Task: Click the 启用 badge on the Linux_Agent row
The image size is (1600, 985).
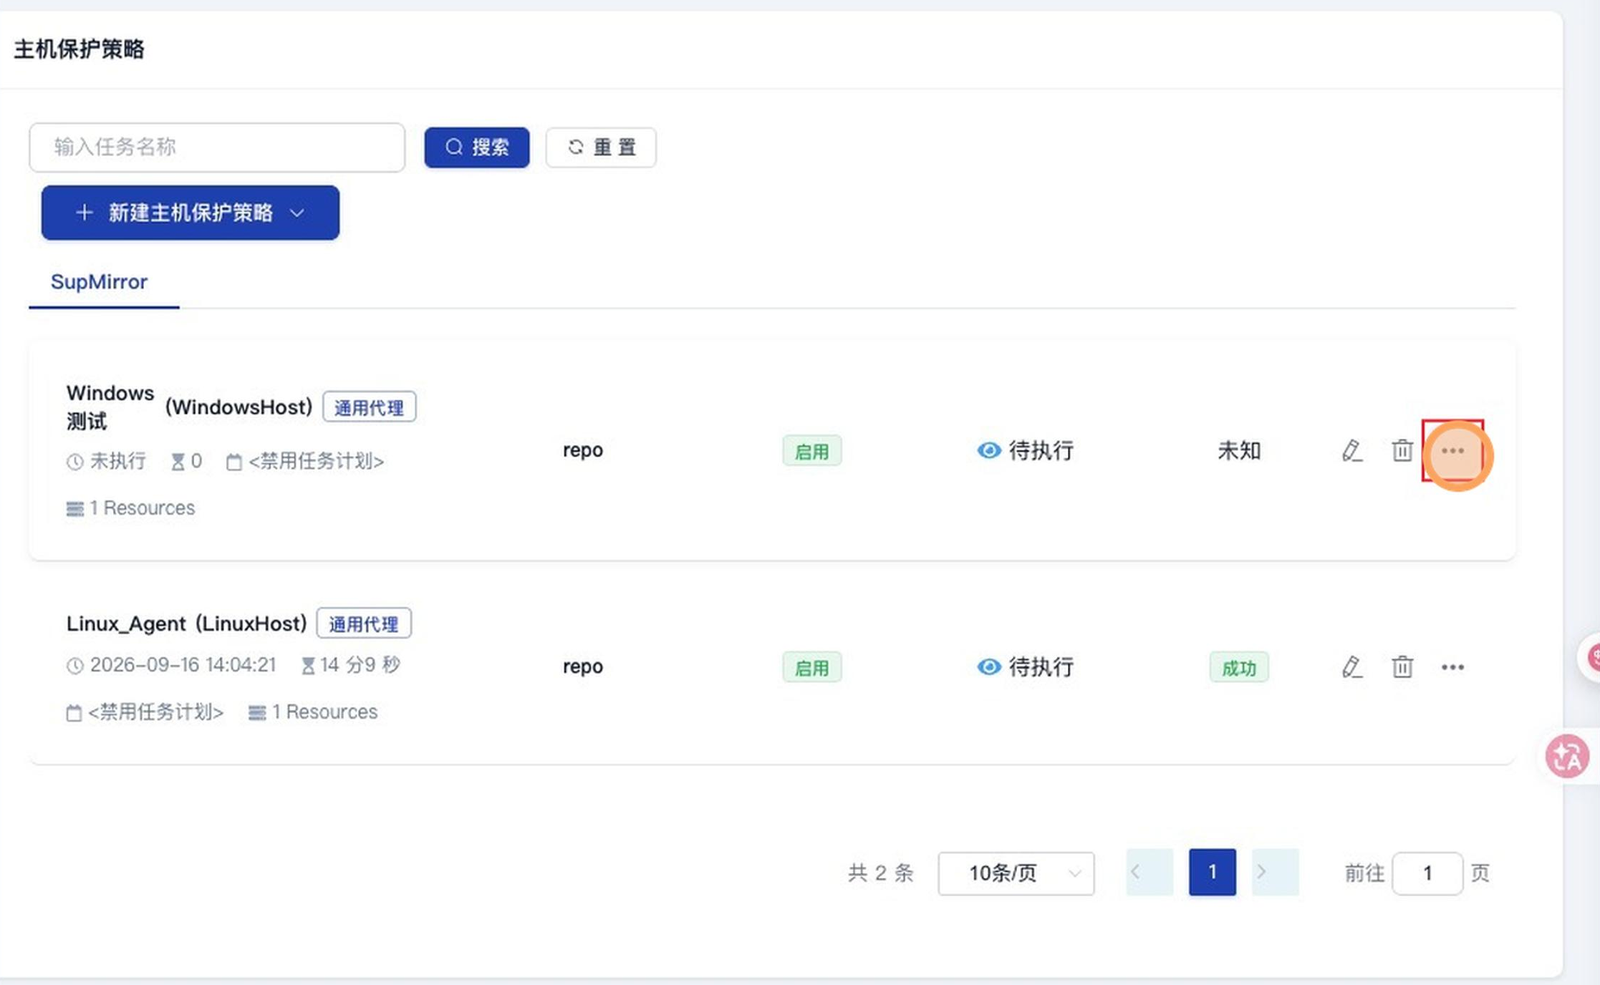Action: [x=812, y=668]
